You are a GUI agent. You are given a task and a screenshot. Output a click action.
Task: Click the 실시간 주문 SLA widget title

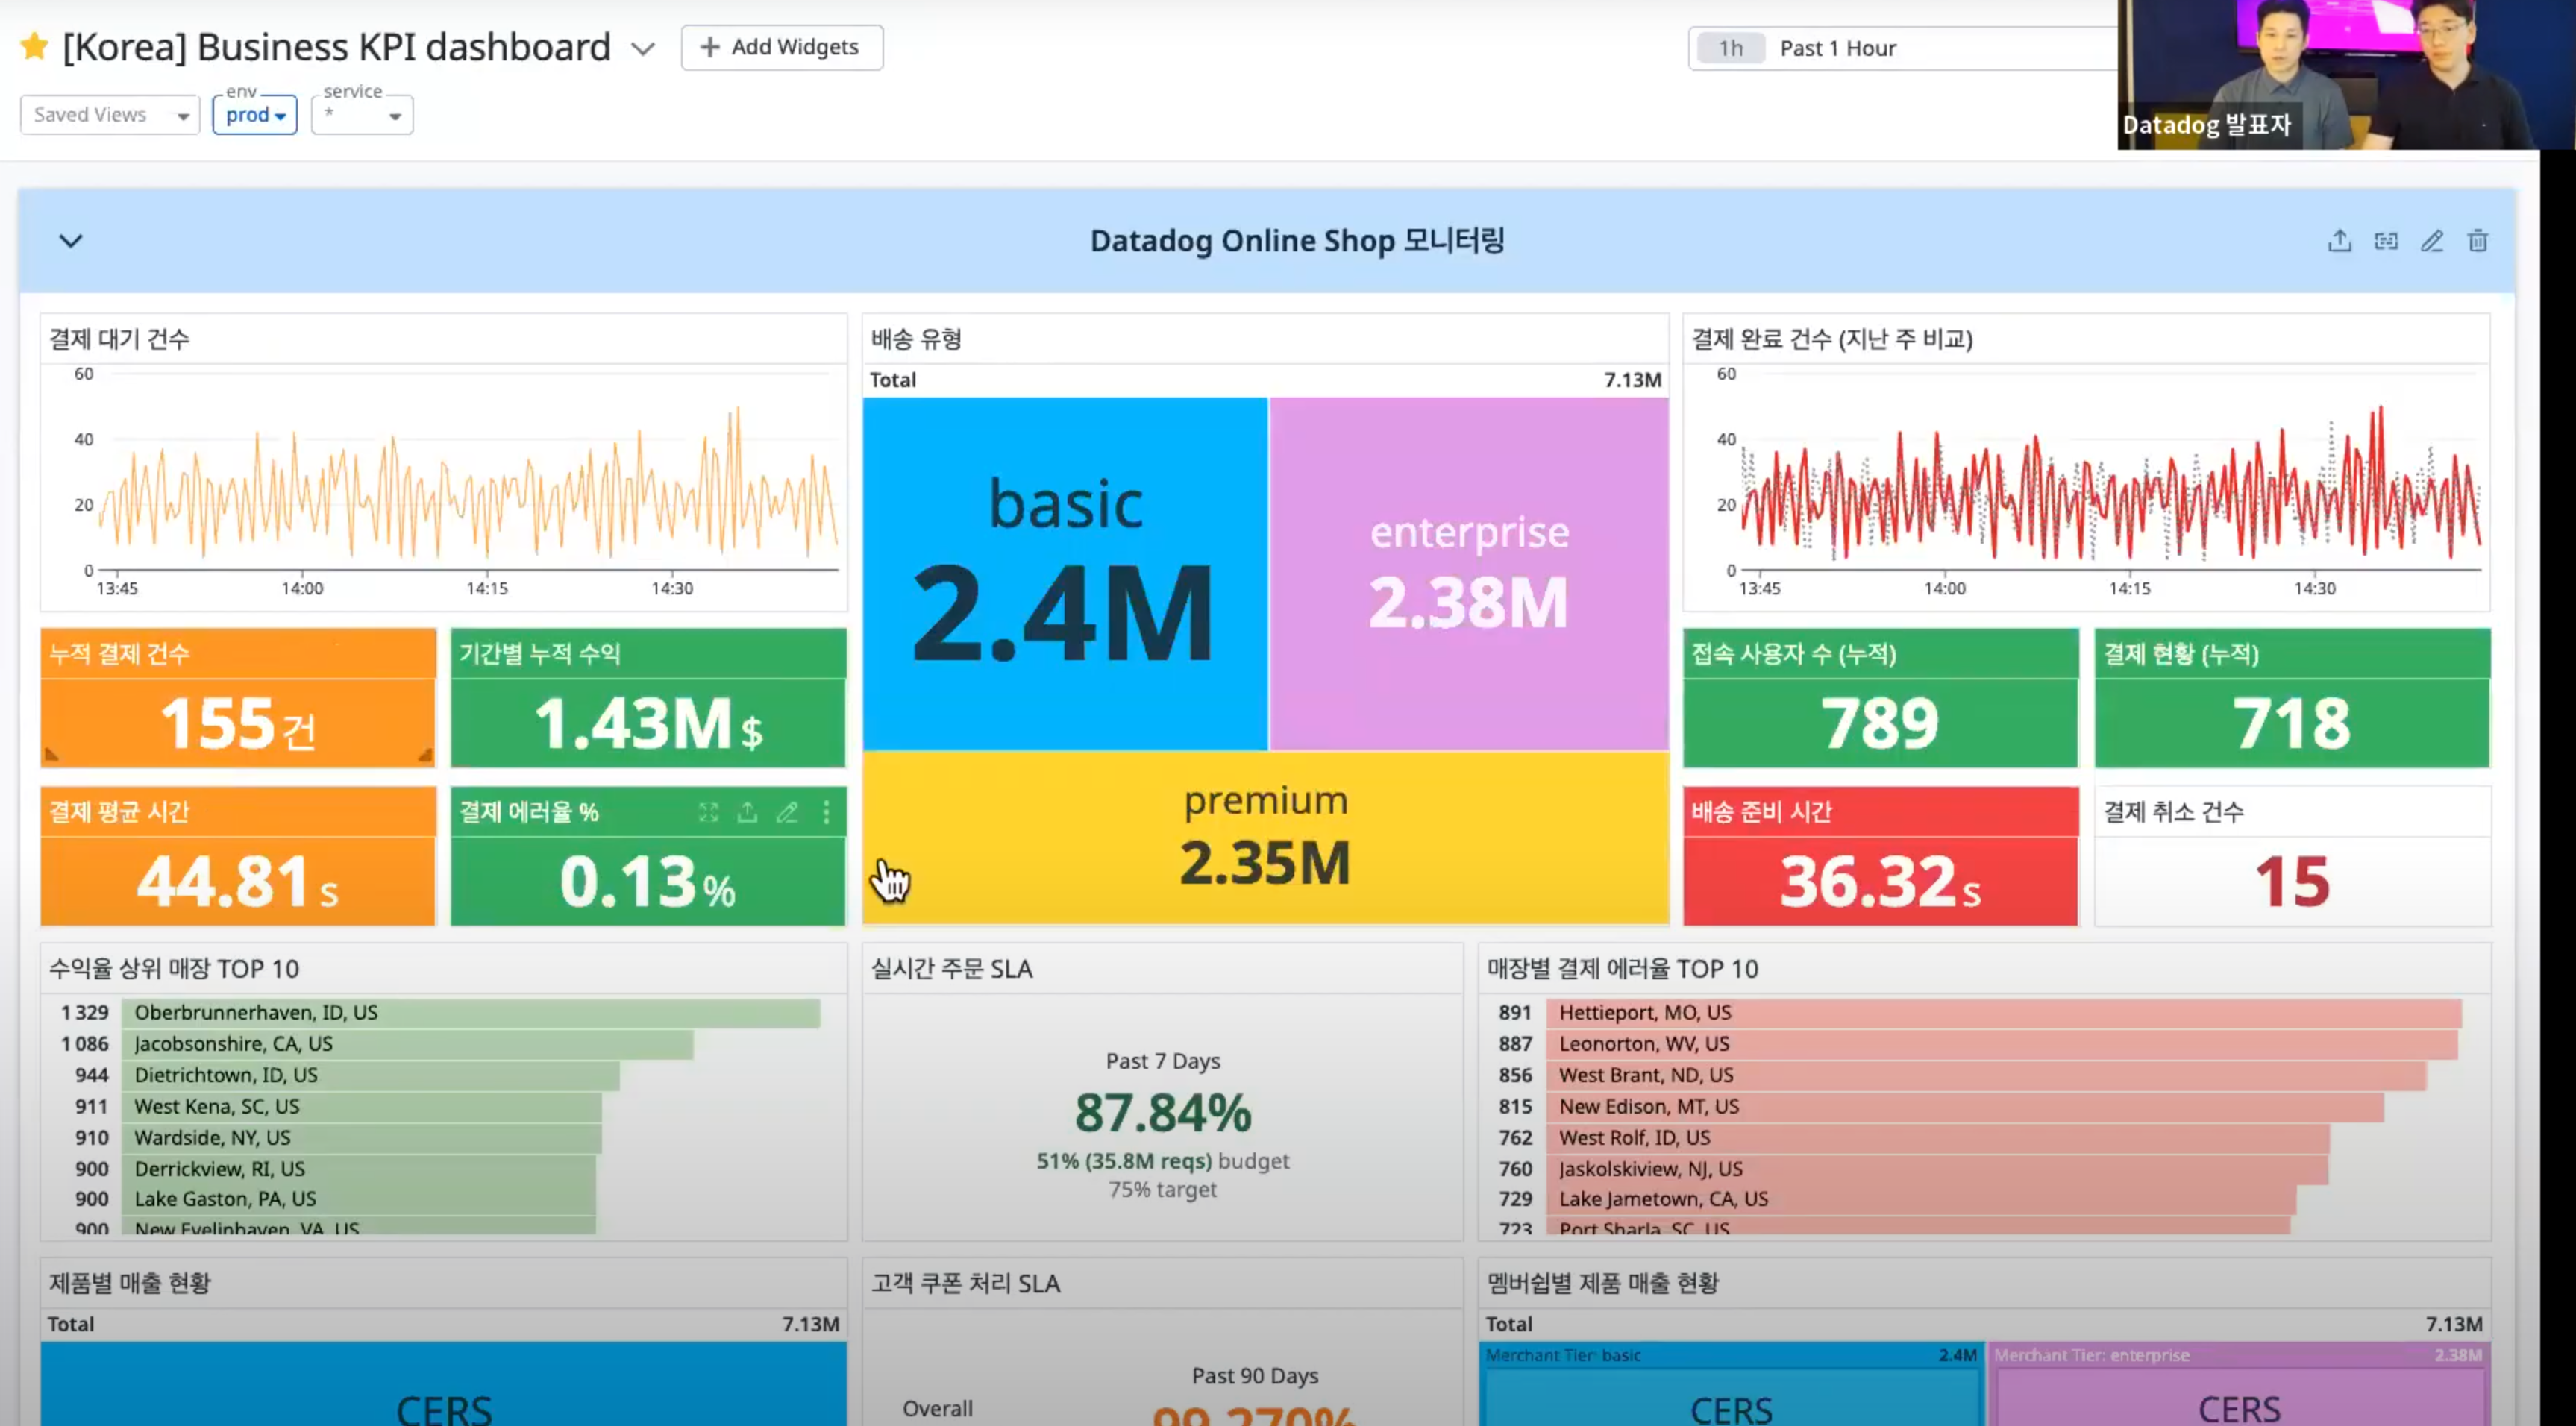[951, 968]
